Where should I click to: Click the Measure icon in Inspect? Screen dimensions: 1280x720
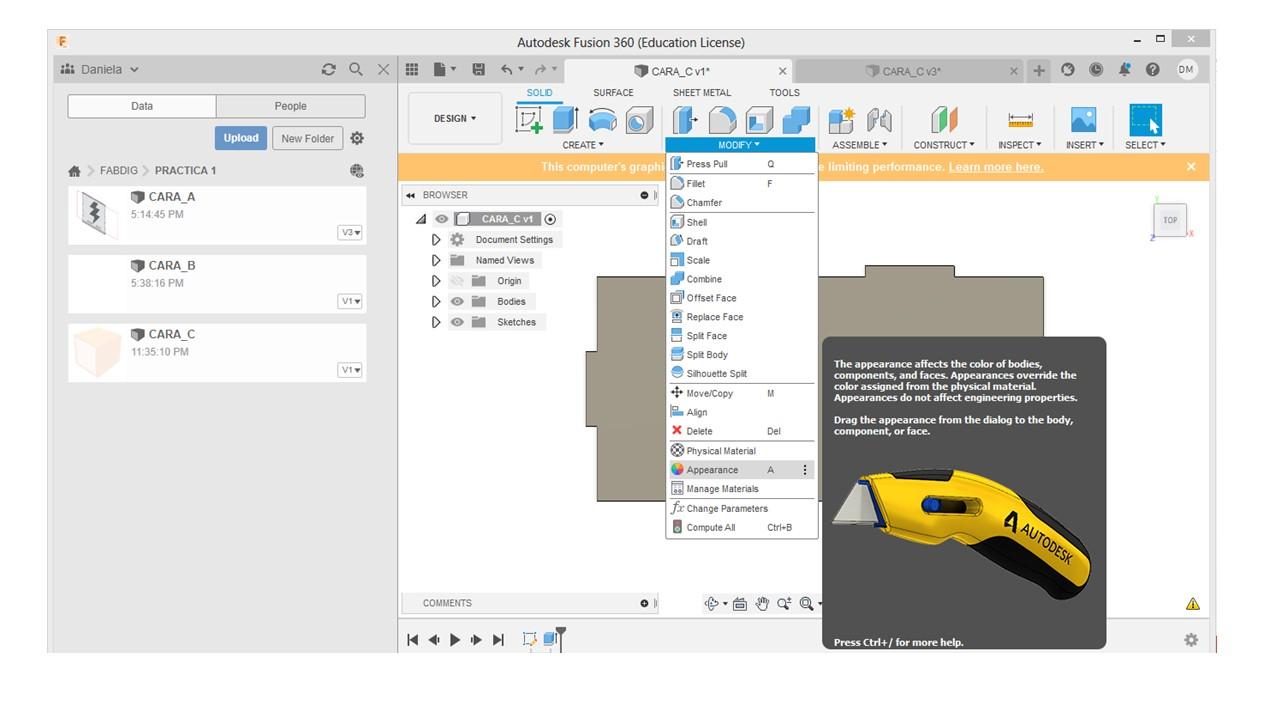tap(1020, 120)
